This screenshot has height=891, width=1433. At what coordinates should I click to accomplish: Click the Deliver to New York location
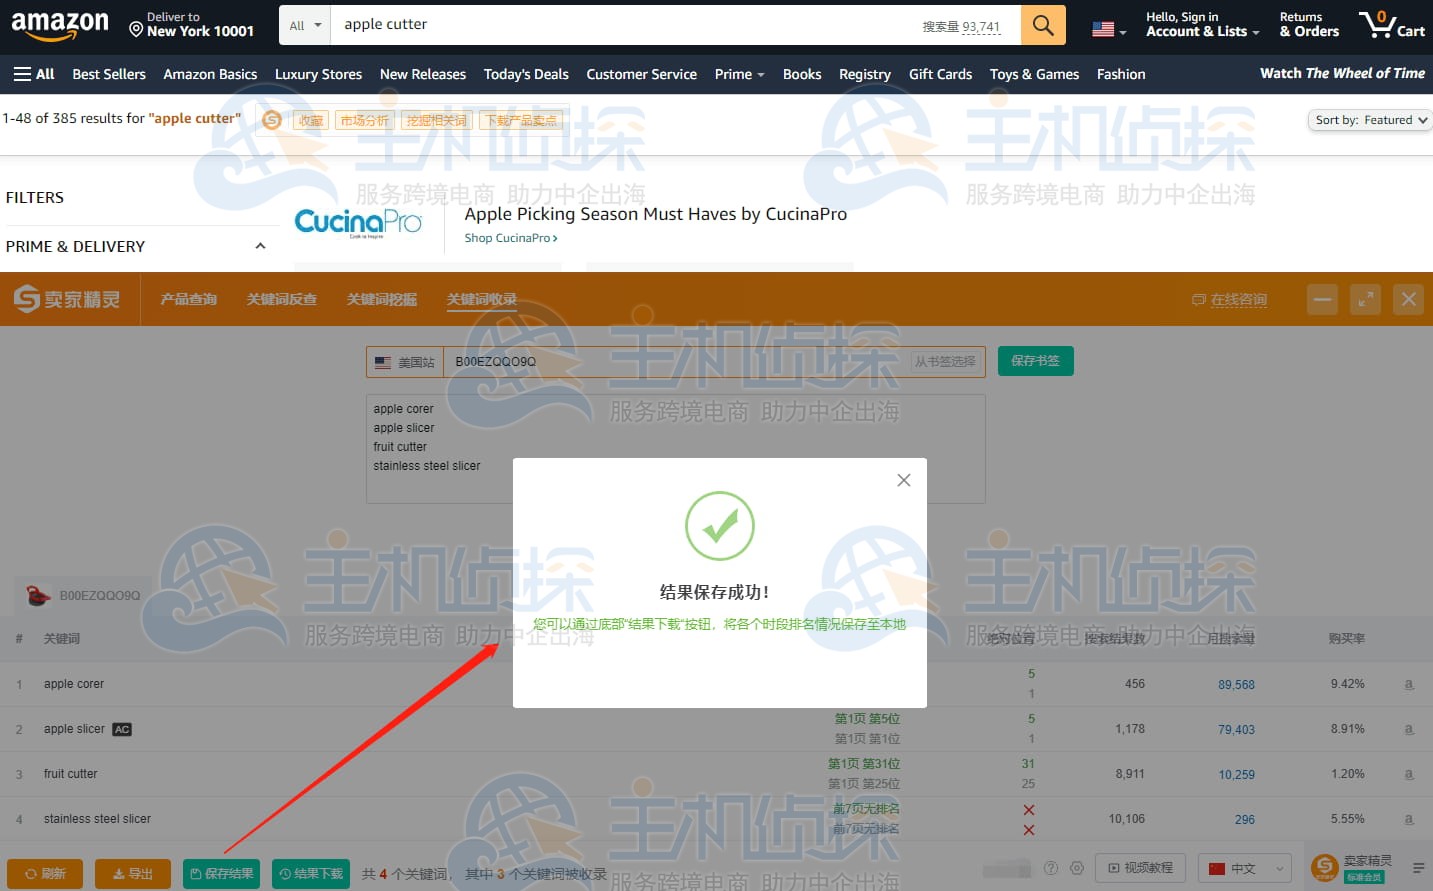tap(191, 25)
